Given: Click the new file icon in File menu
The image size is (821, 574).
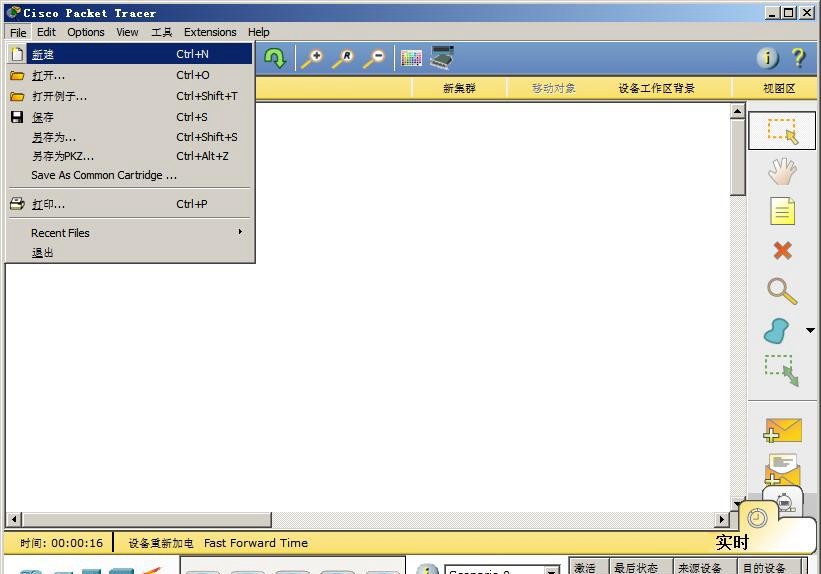Looking at the screenshot, I should click(x=17, y=53).
